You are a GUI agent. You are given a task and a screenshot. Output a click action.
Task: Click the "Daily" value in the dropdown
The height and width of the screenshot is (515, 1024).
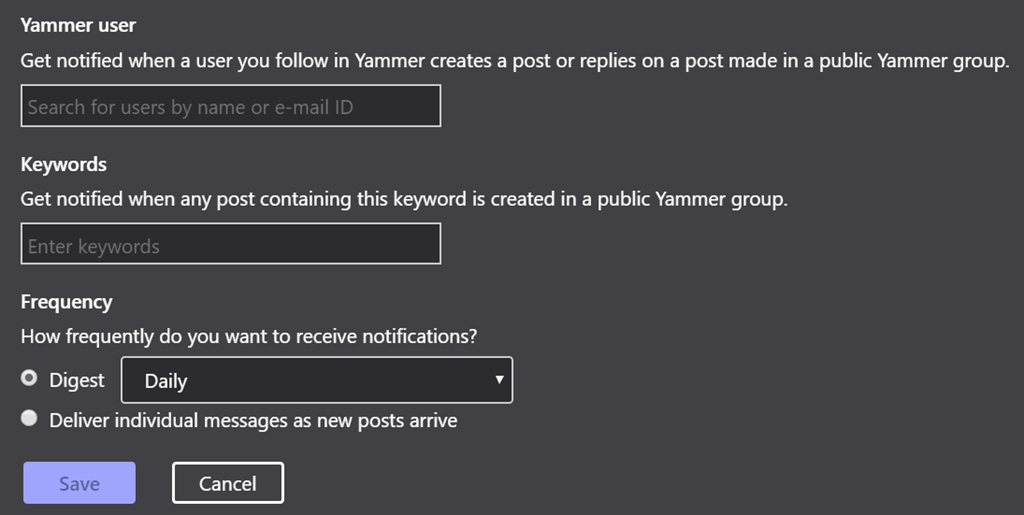click(166, 381)
